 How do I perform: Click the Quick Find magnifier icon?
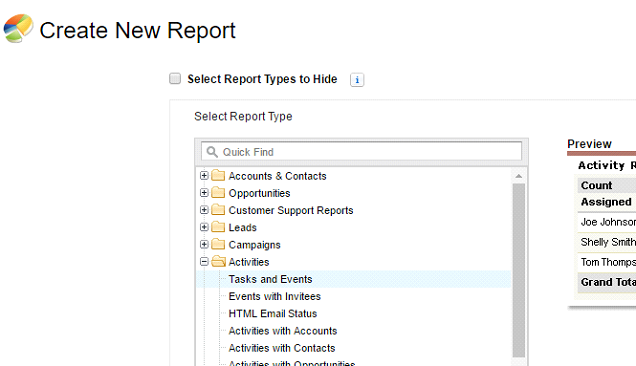click(212, 152)
